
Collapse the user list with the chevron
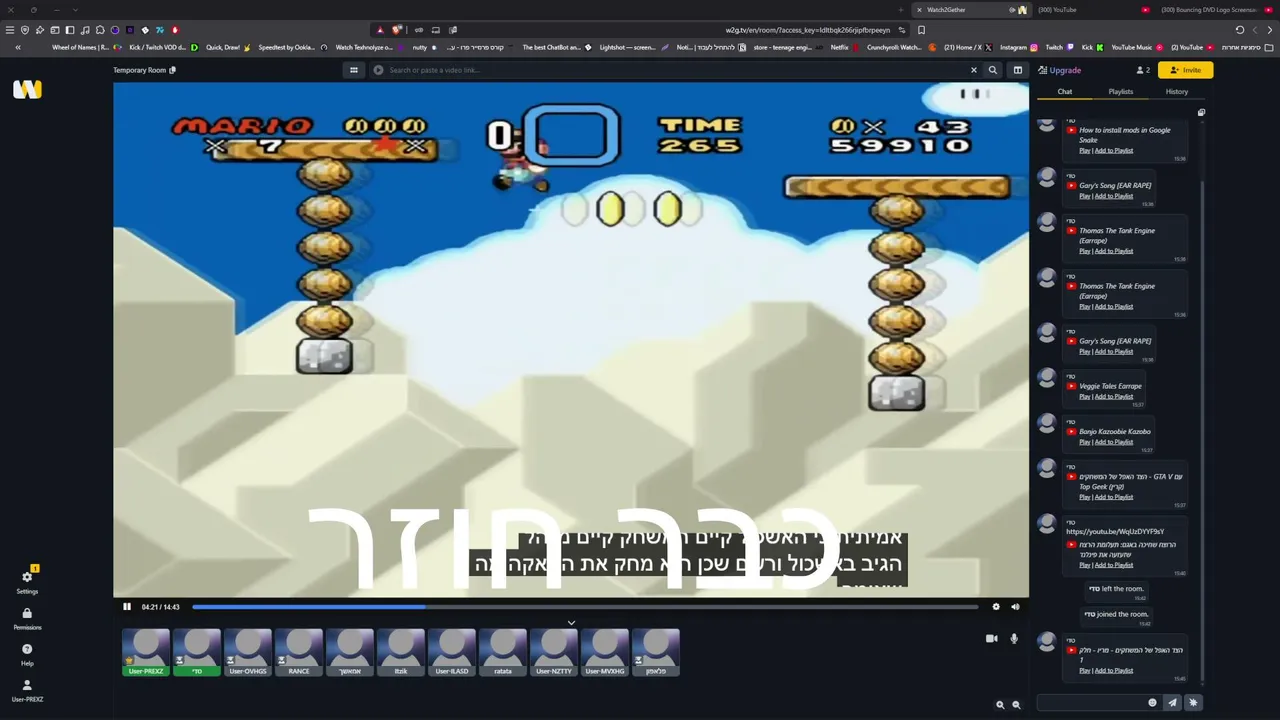[571, 623]
